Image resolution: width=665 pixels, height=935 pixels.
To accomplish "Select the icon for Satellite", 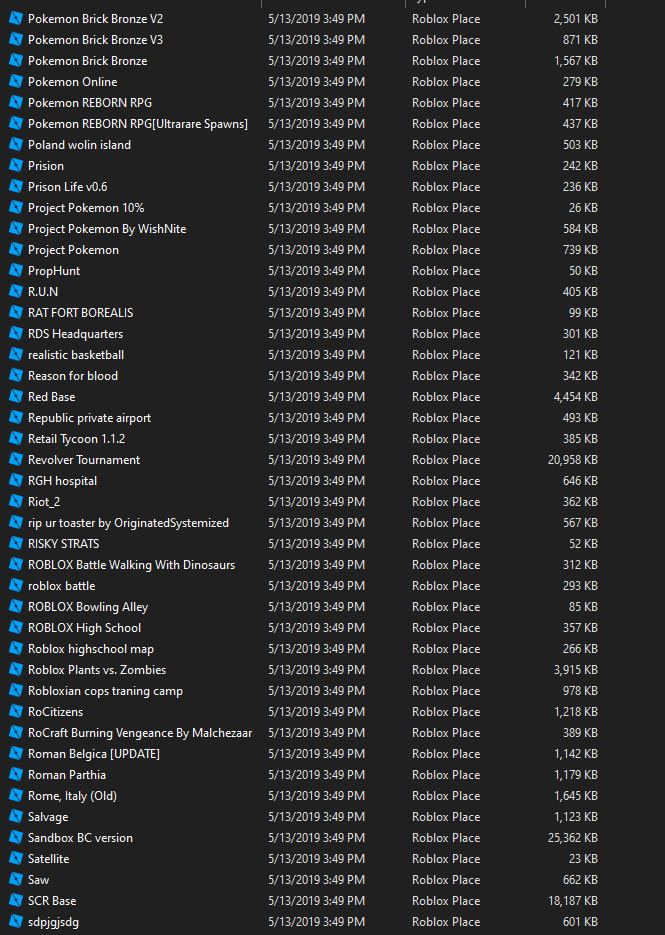I will click(16, 859).
